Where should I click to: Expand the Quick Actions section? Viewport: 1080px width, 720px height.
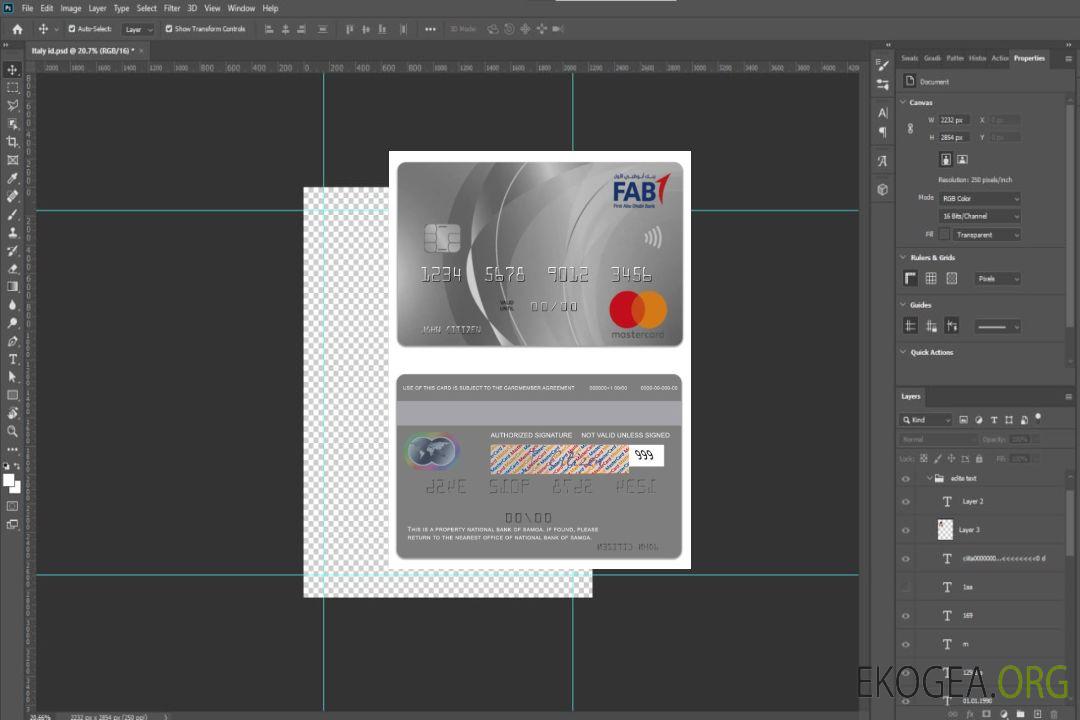[903, 351]
